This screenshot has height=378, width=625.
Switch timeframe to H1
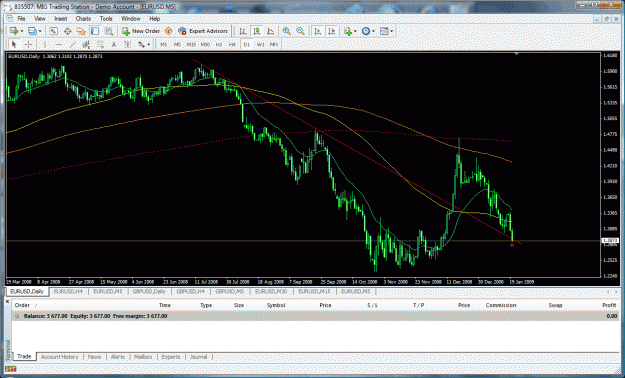pos(218,44)
